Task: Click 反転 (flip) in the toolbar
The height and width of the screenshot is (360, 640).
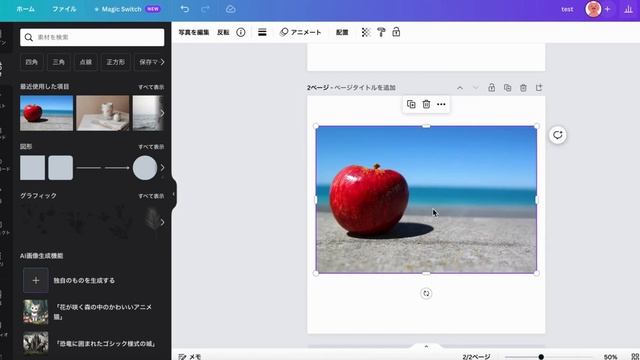Action: (x=223, y=32)
